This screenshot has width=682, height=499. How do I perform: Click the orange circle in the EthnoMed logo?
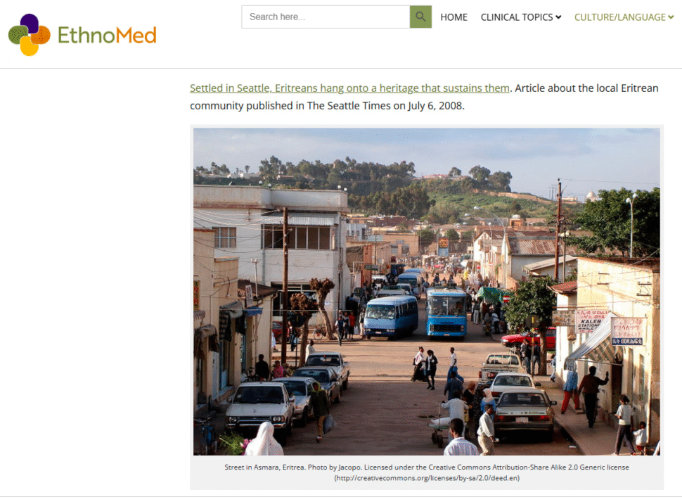coord(41,35)
